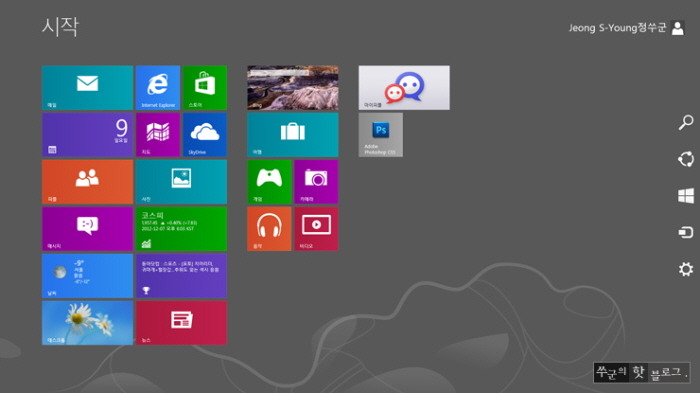Open the SkyDrive tile

(x=205, y=135)
